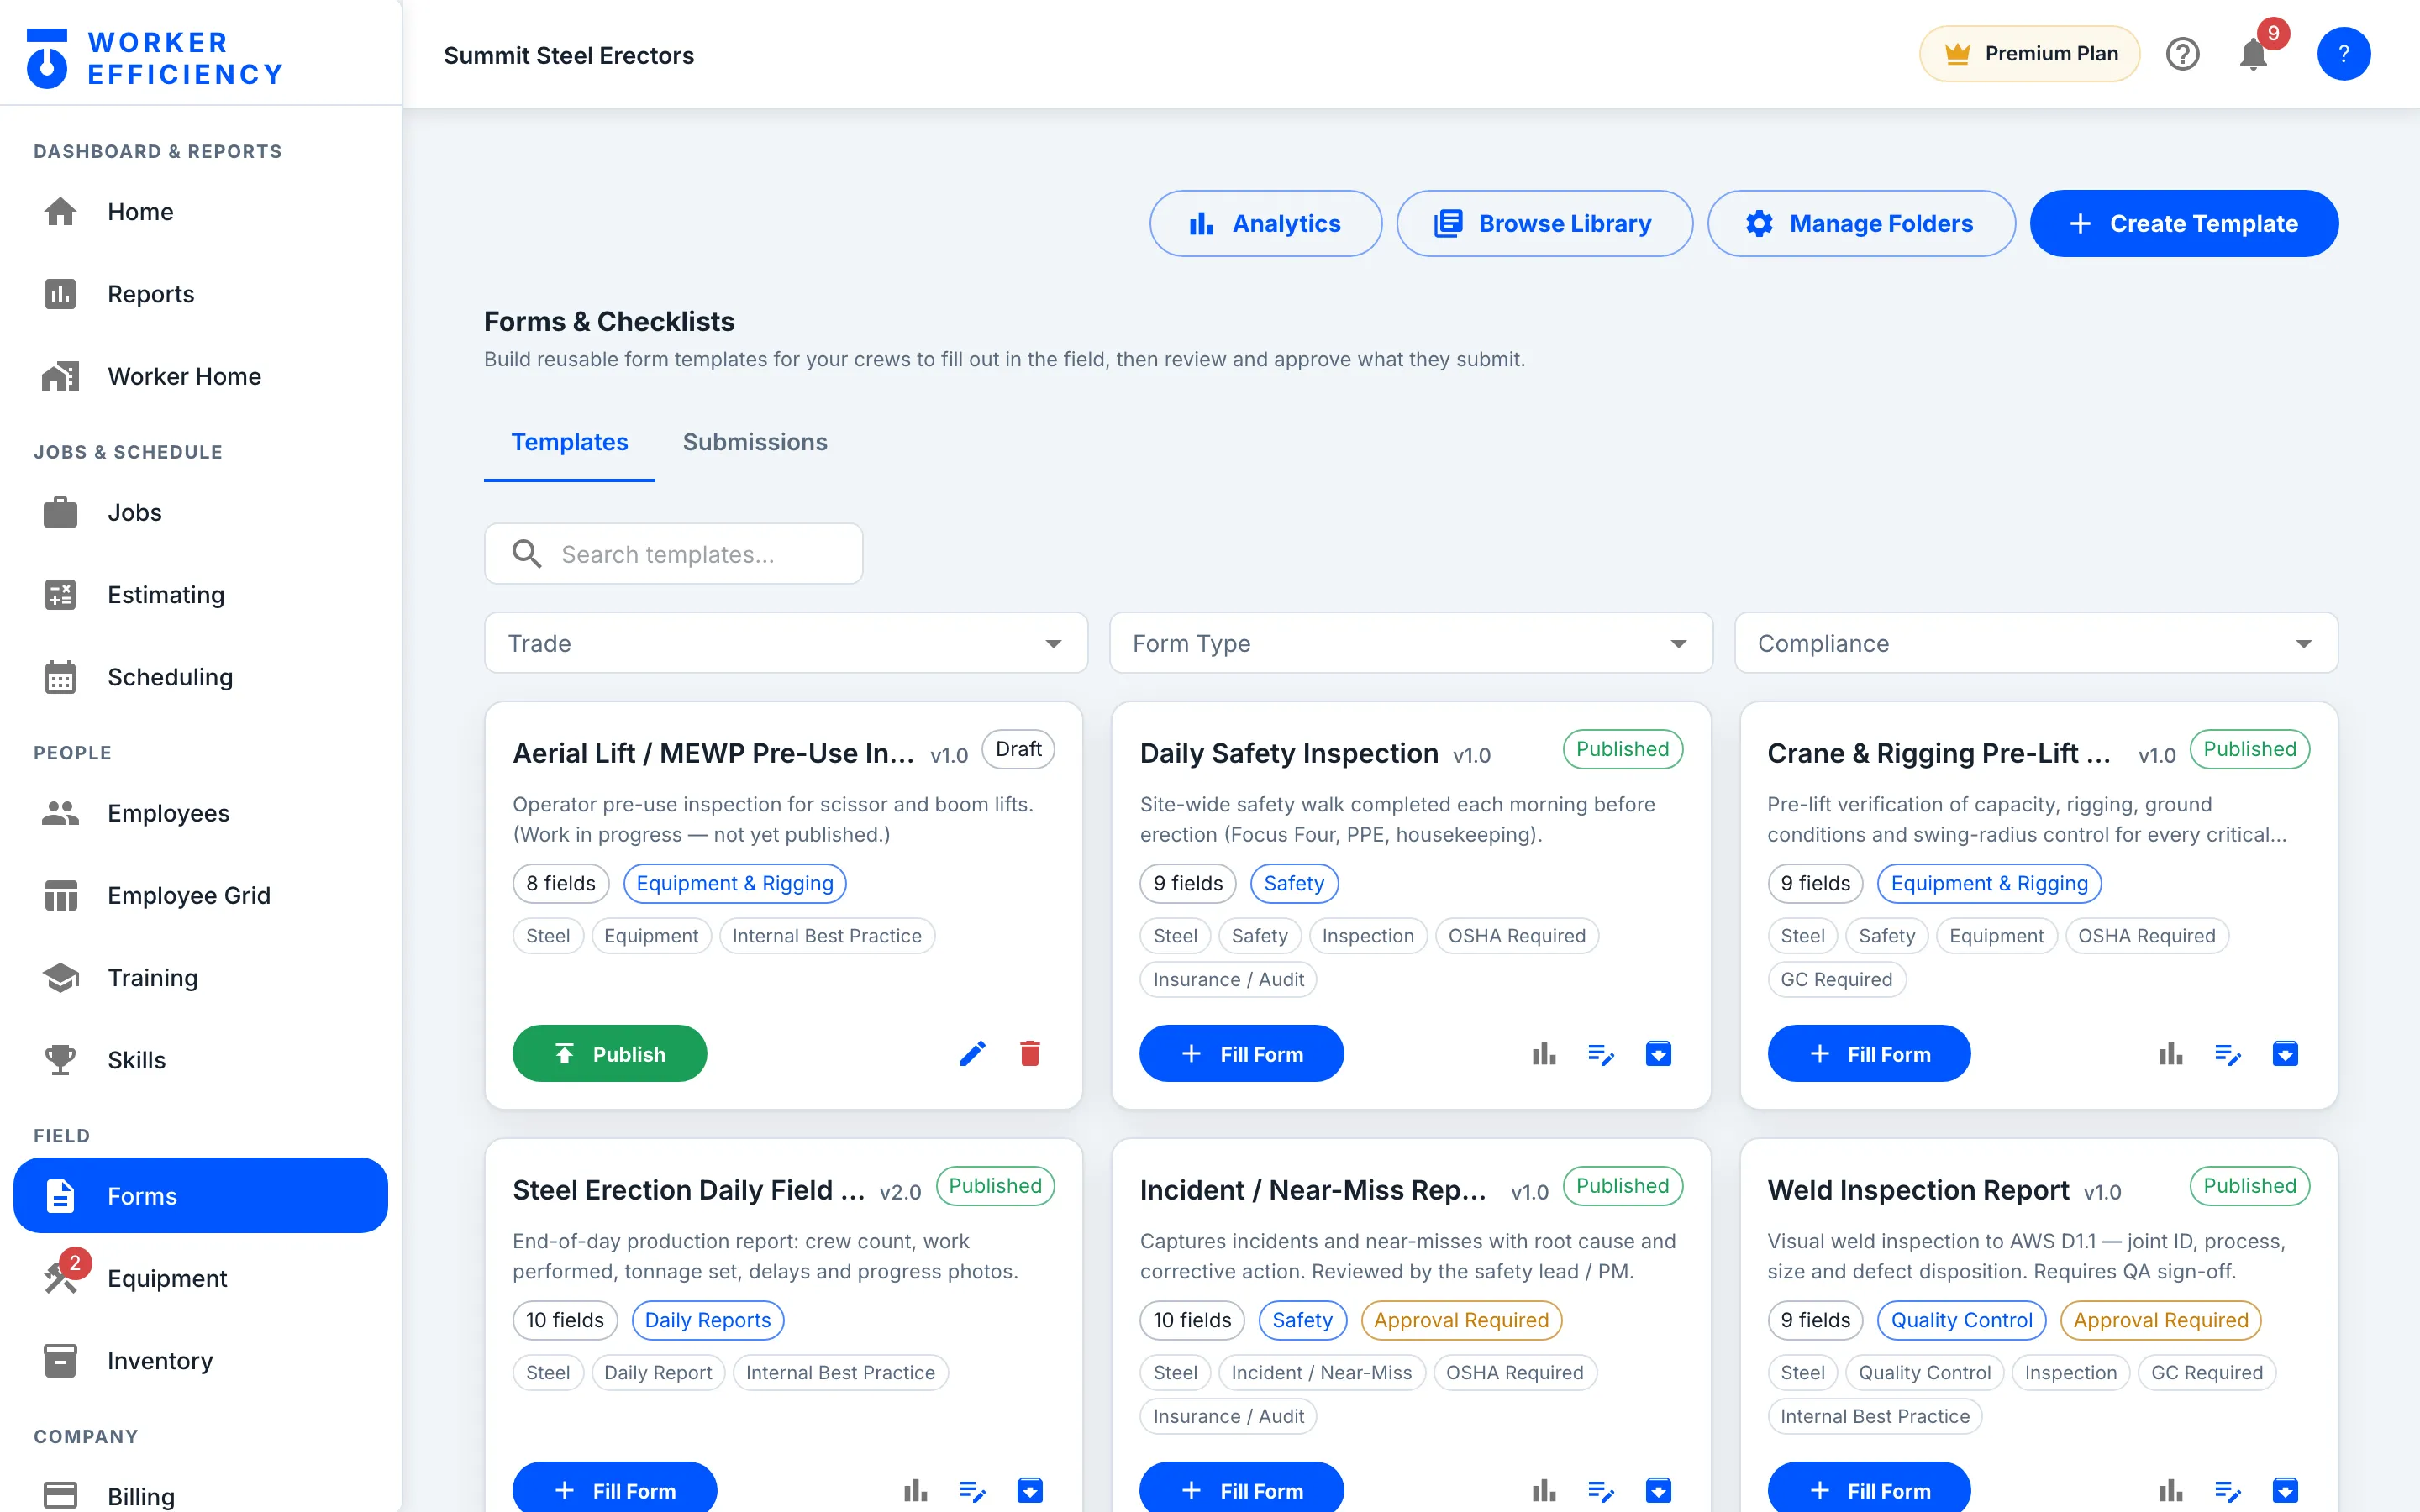Image resolution: width=2420 pixels, height=1512 pixels.
Task: Open the user profile avatar
Action: click(2343, 54)
